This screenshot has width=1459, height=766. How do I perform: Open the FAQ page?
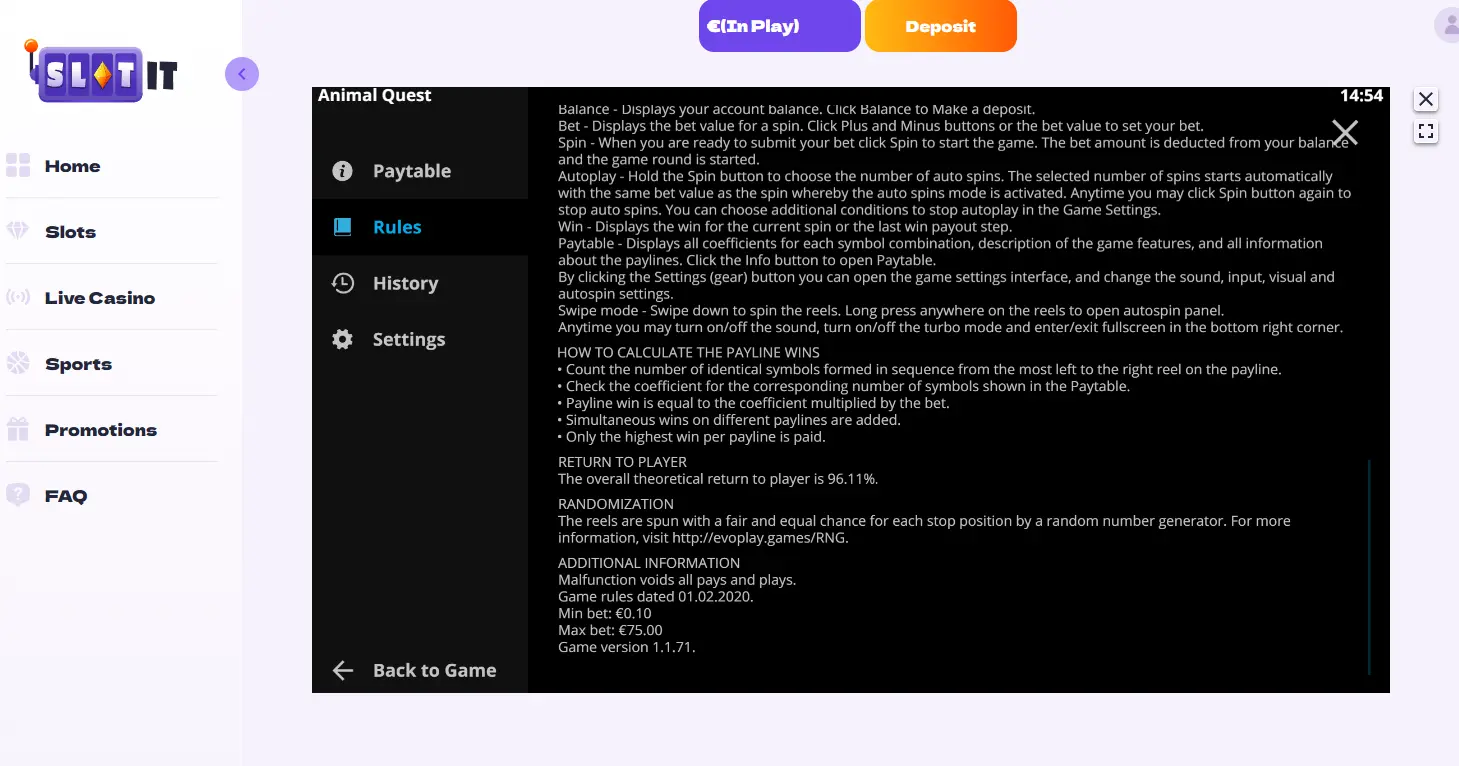[x=66, y=496]
